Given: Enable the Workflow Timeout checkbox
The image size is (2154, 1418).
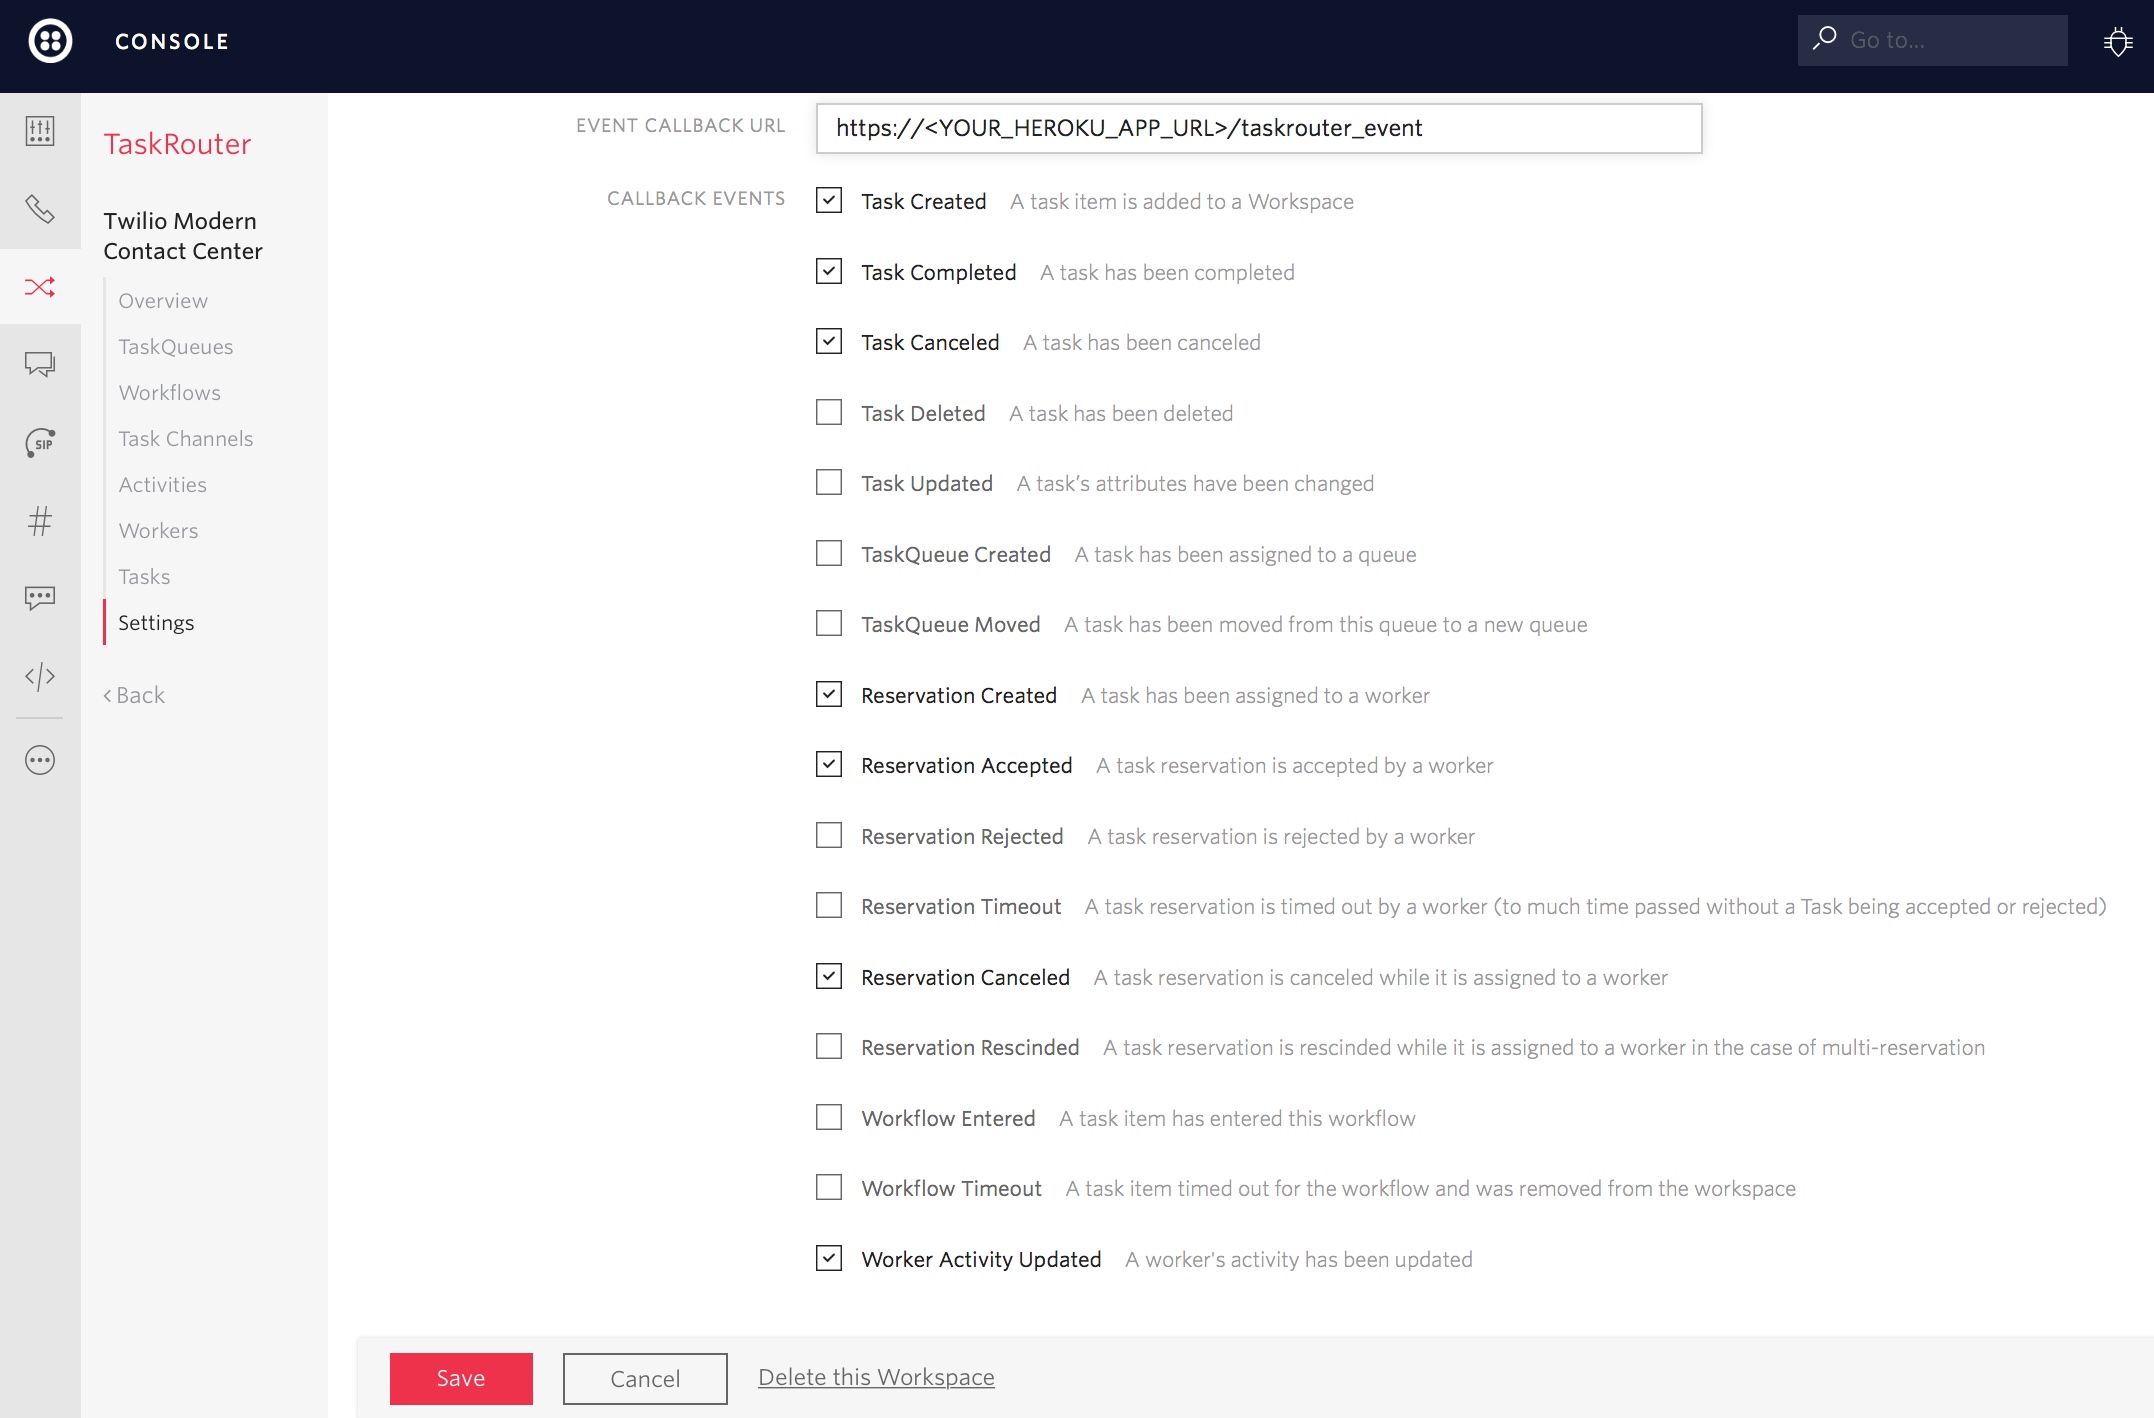Looking at the screenshot, I should pyautogui.click(x=829, y=1187).
